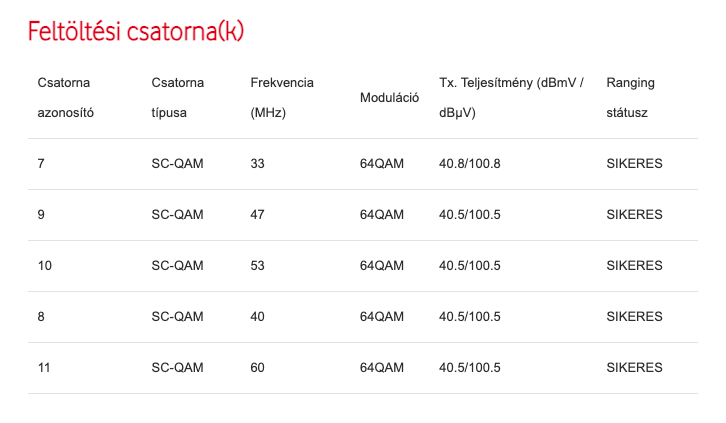Click the Moduláció column header
The width and height of the screenshot is (726, 423).
click(x=389, y=98)
